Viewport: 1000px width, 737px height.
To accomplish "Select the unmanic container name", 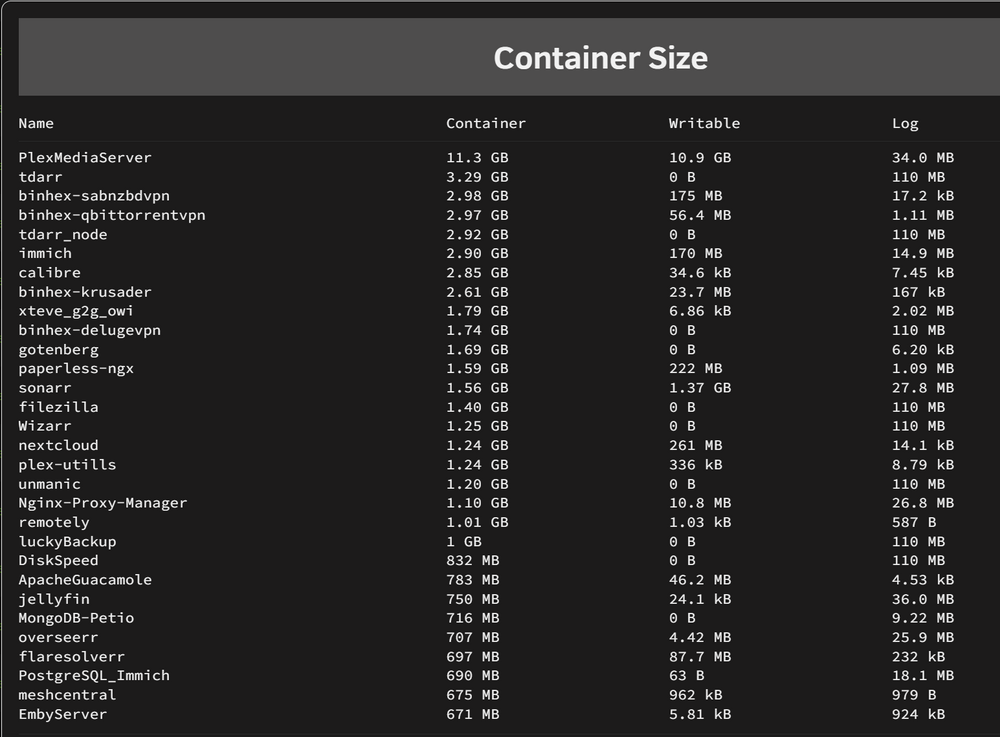I will pos(49,484).
